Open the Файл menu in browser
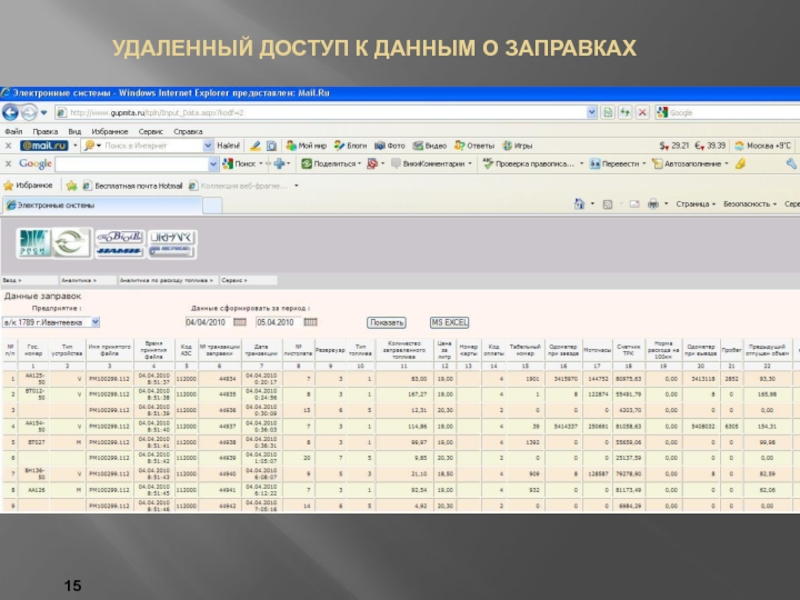 (13, 131)
